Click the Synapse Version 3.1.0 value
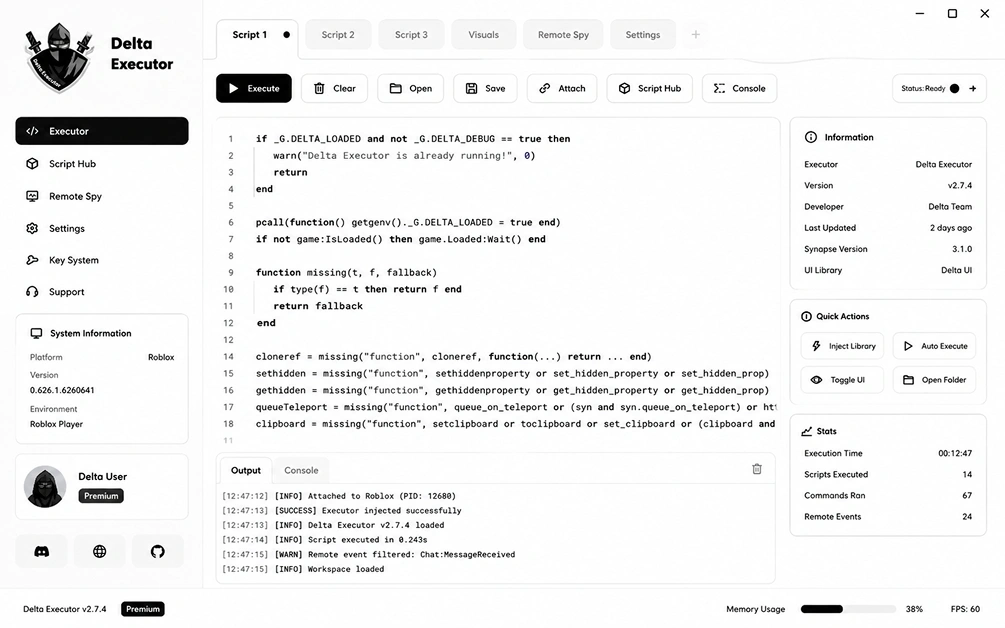The image size is (1005, 628). click(962, 249)
